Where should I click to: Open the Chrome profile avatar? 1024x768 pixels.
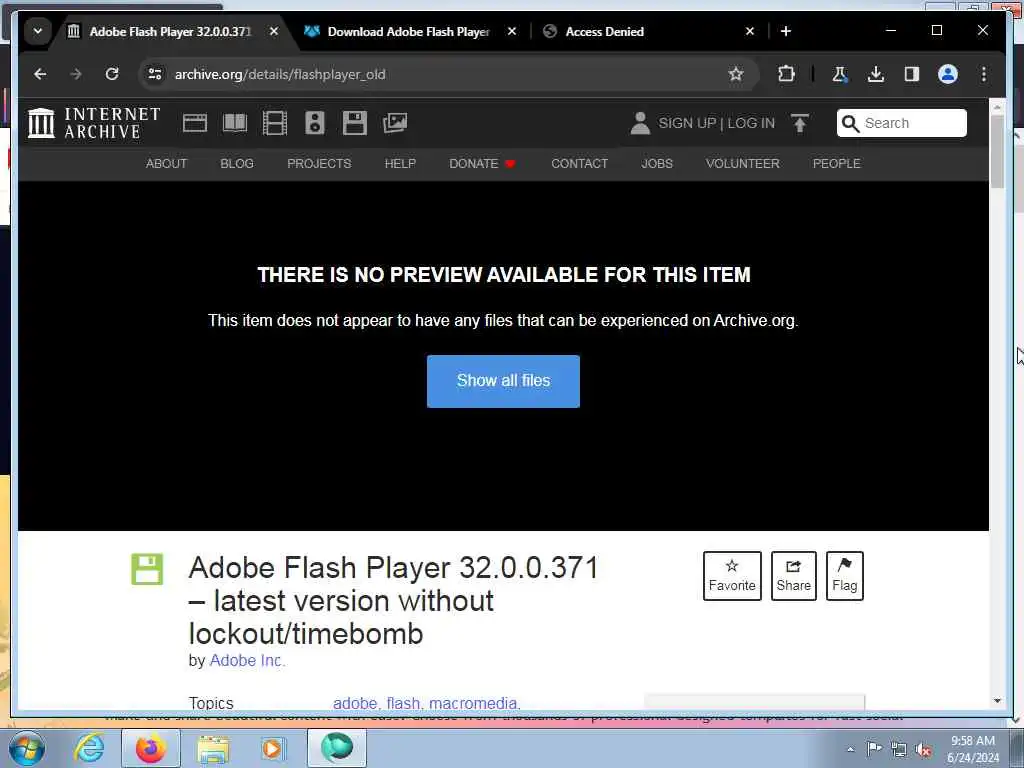point(948,74)
